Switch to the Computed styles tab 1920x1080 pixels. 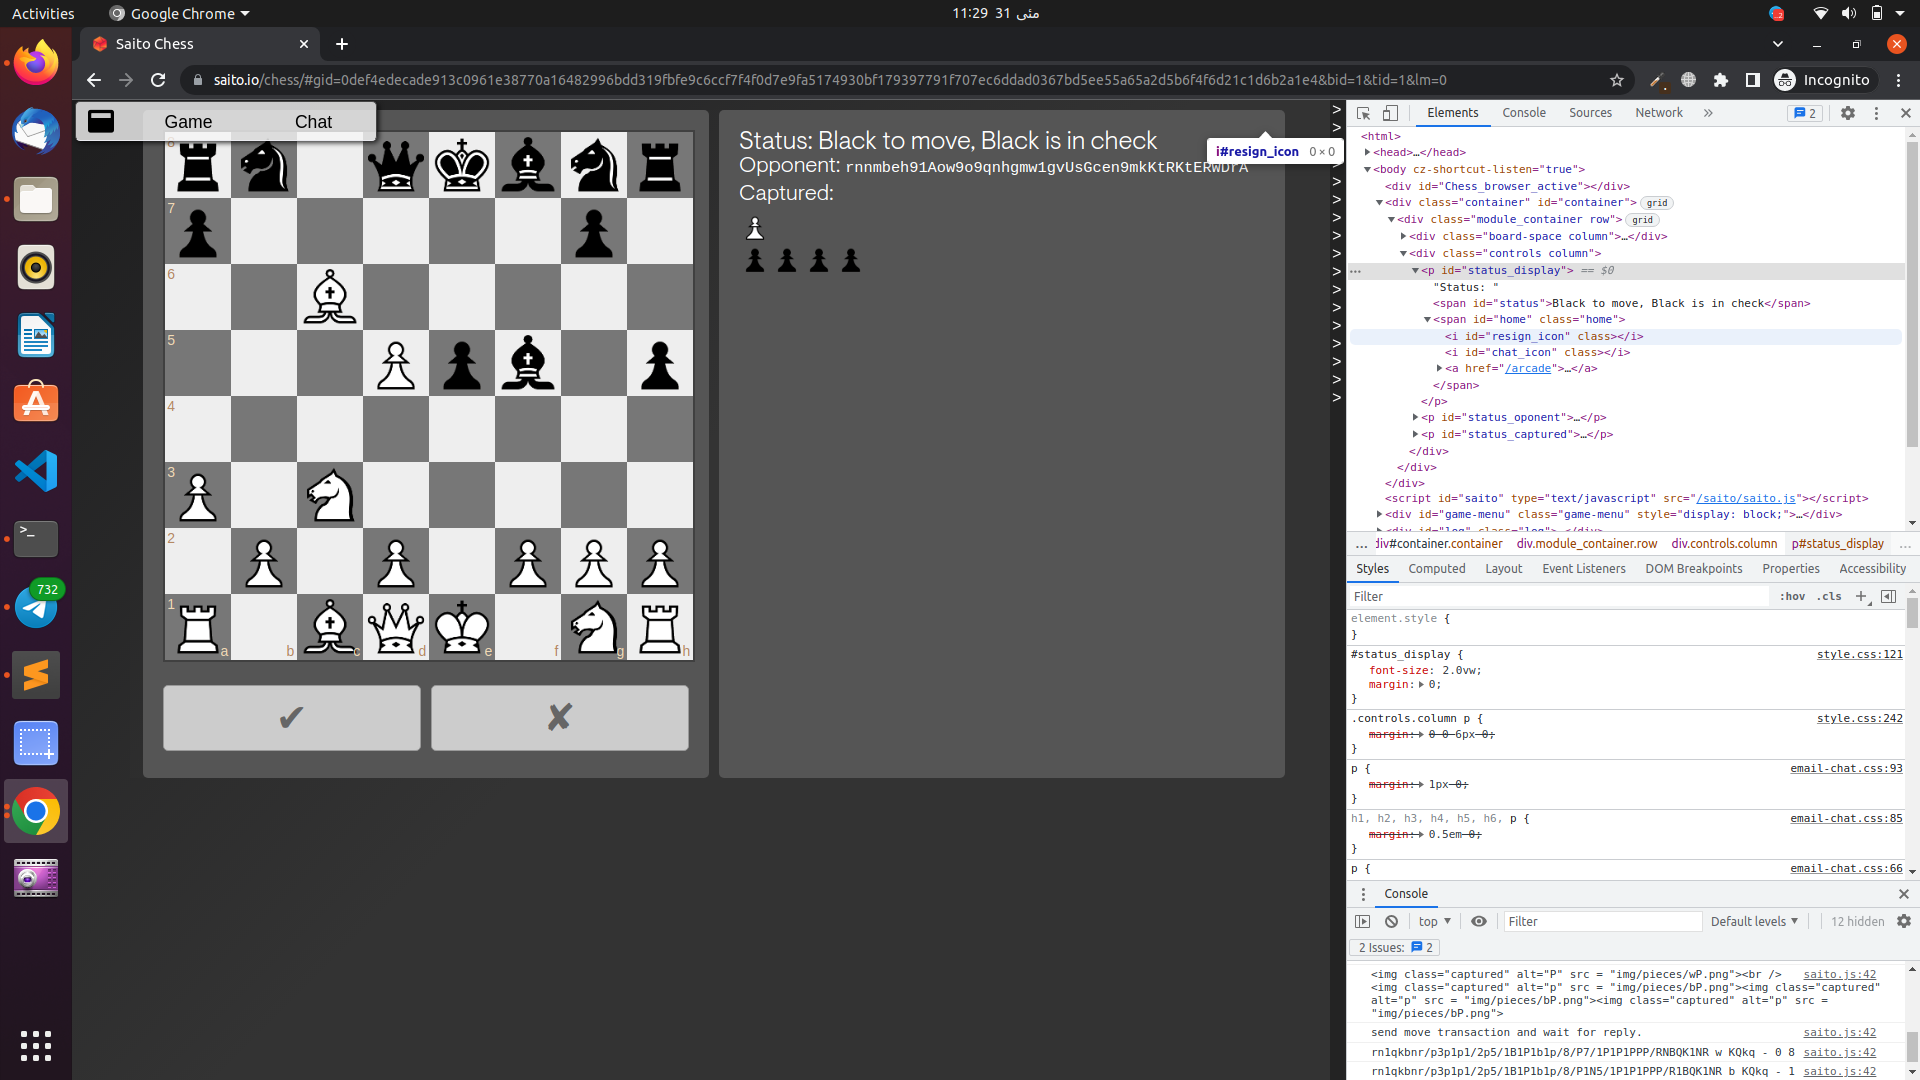click(x=1437, y=568)
